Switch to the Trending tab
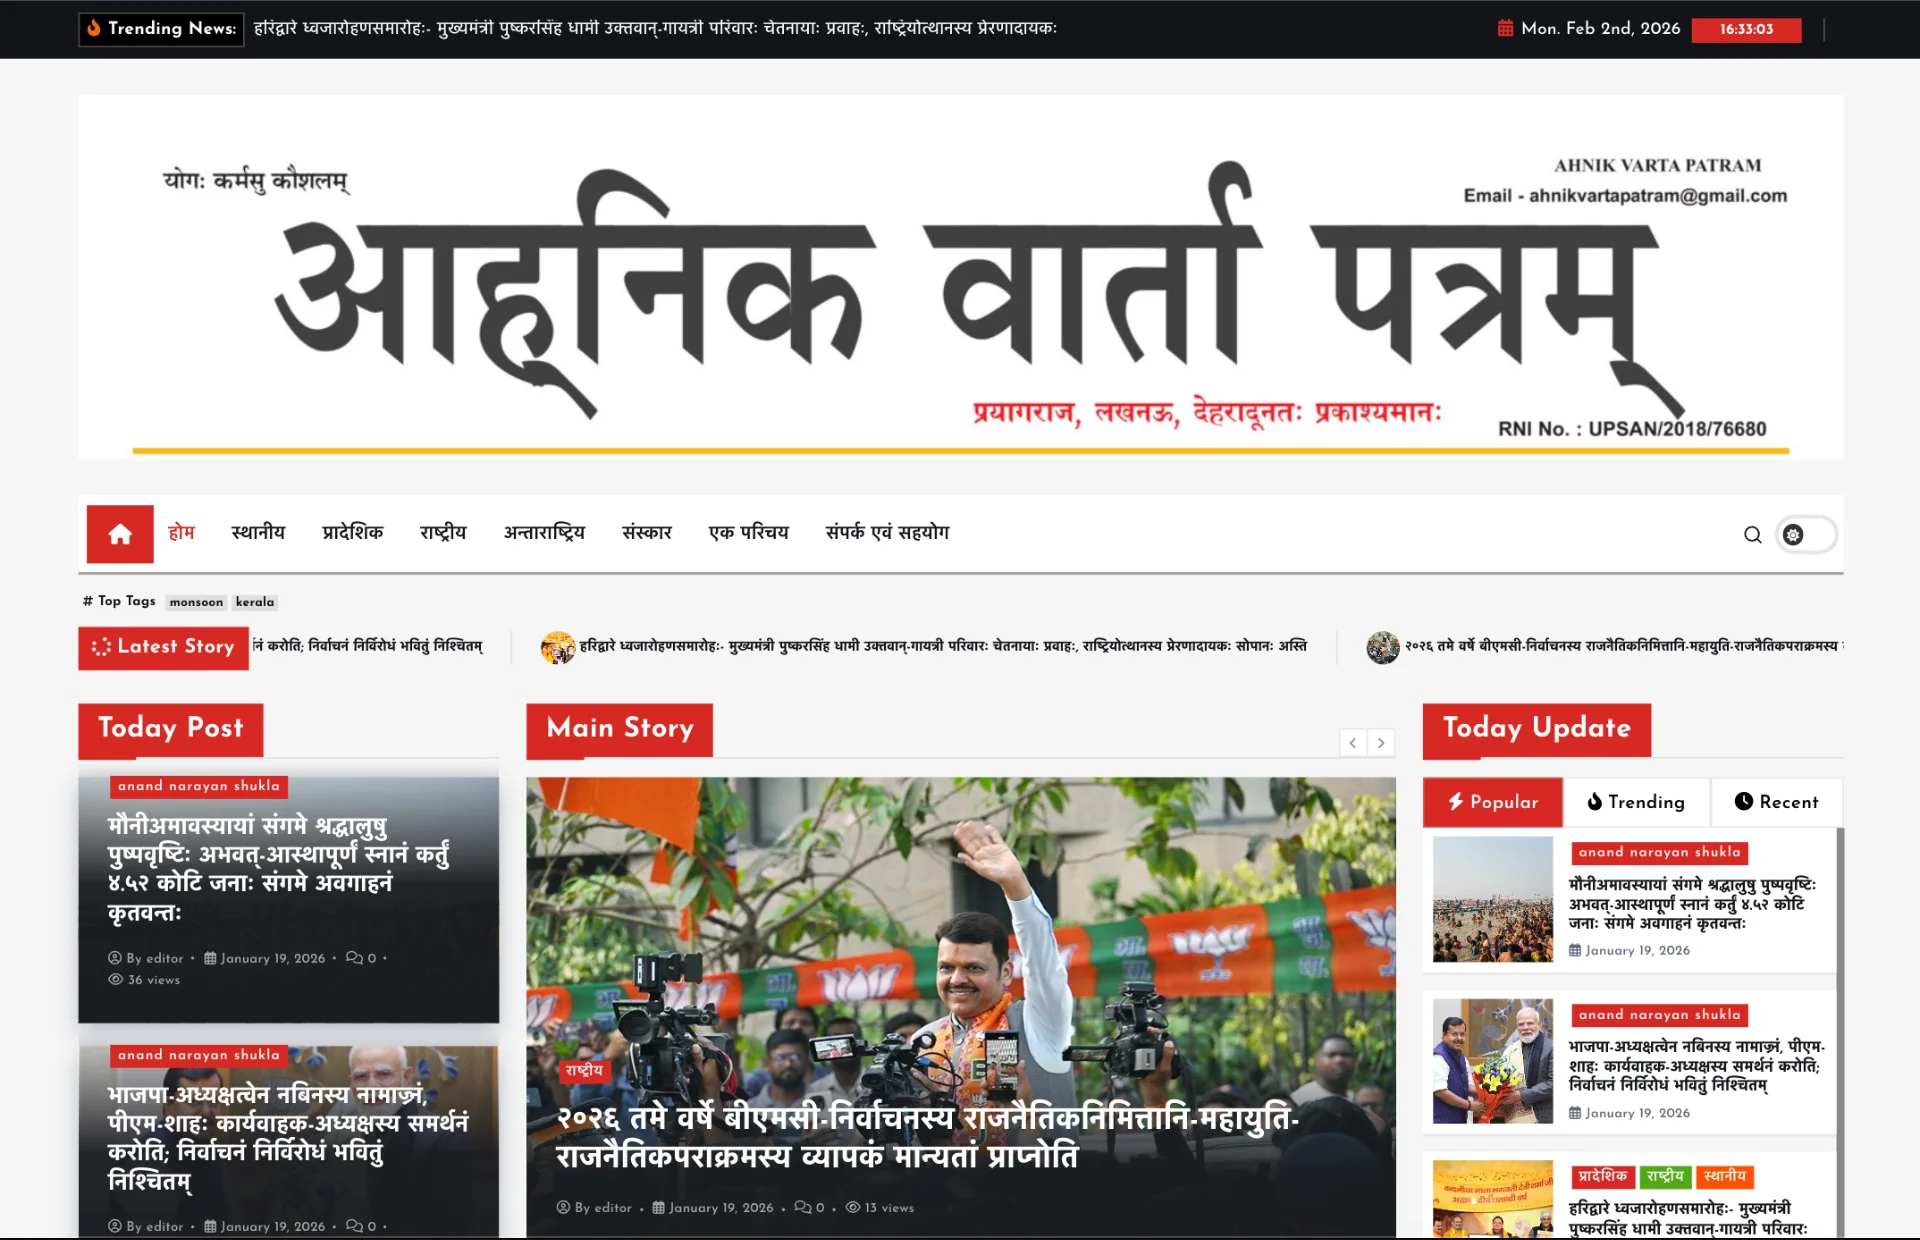1920x1240 pixels. pyautogui.click(x=1636, y=802)
